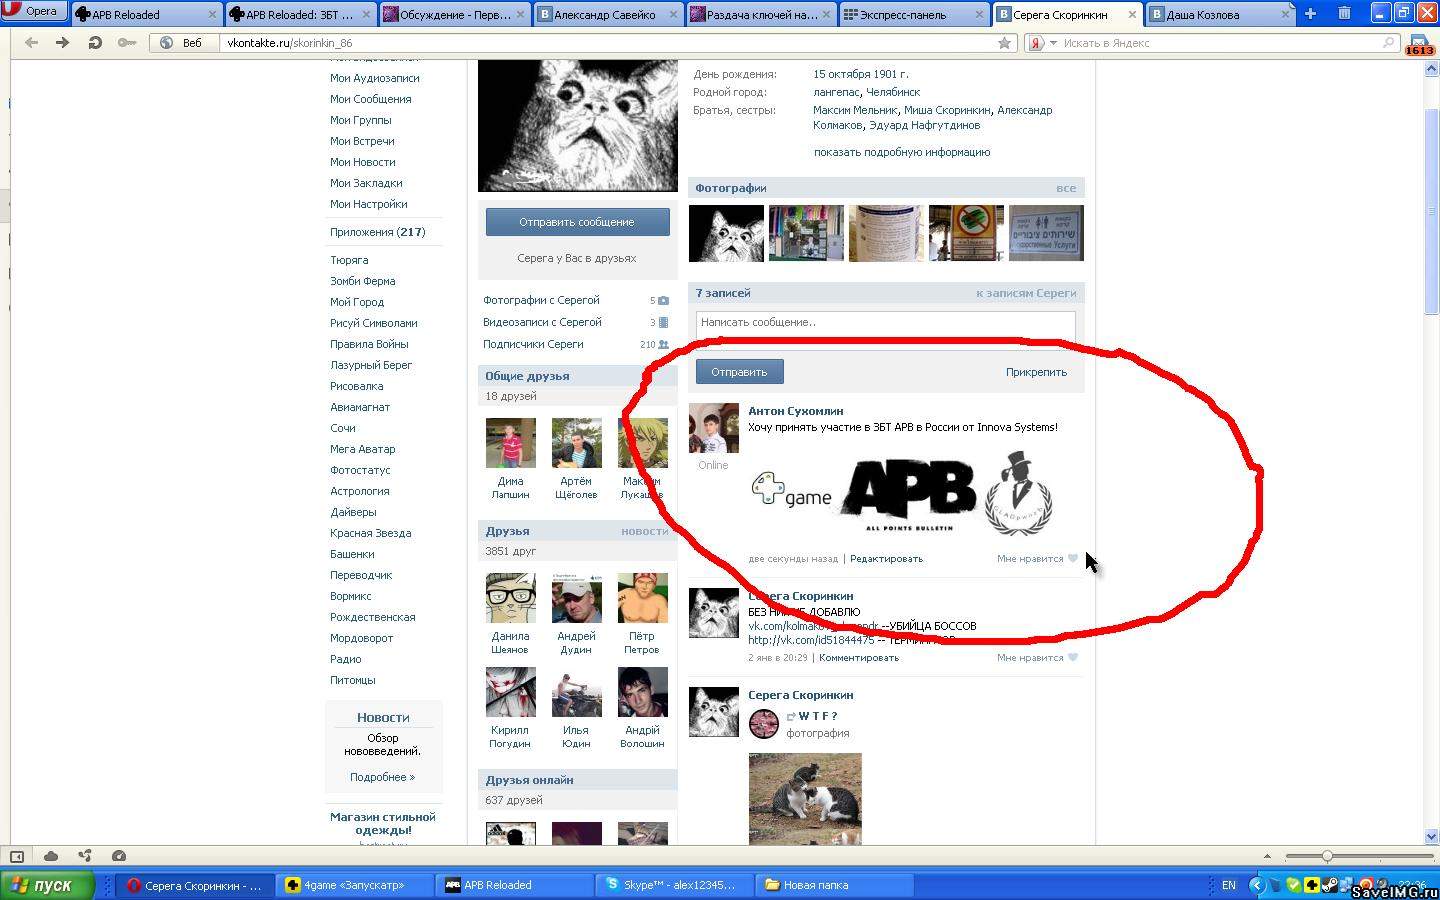Screen dimensions: 1440x900
Task: Click к записям Сереги filter link
Action: pos(1026,293)
